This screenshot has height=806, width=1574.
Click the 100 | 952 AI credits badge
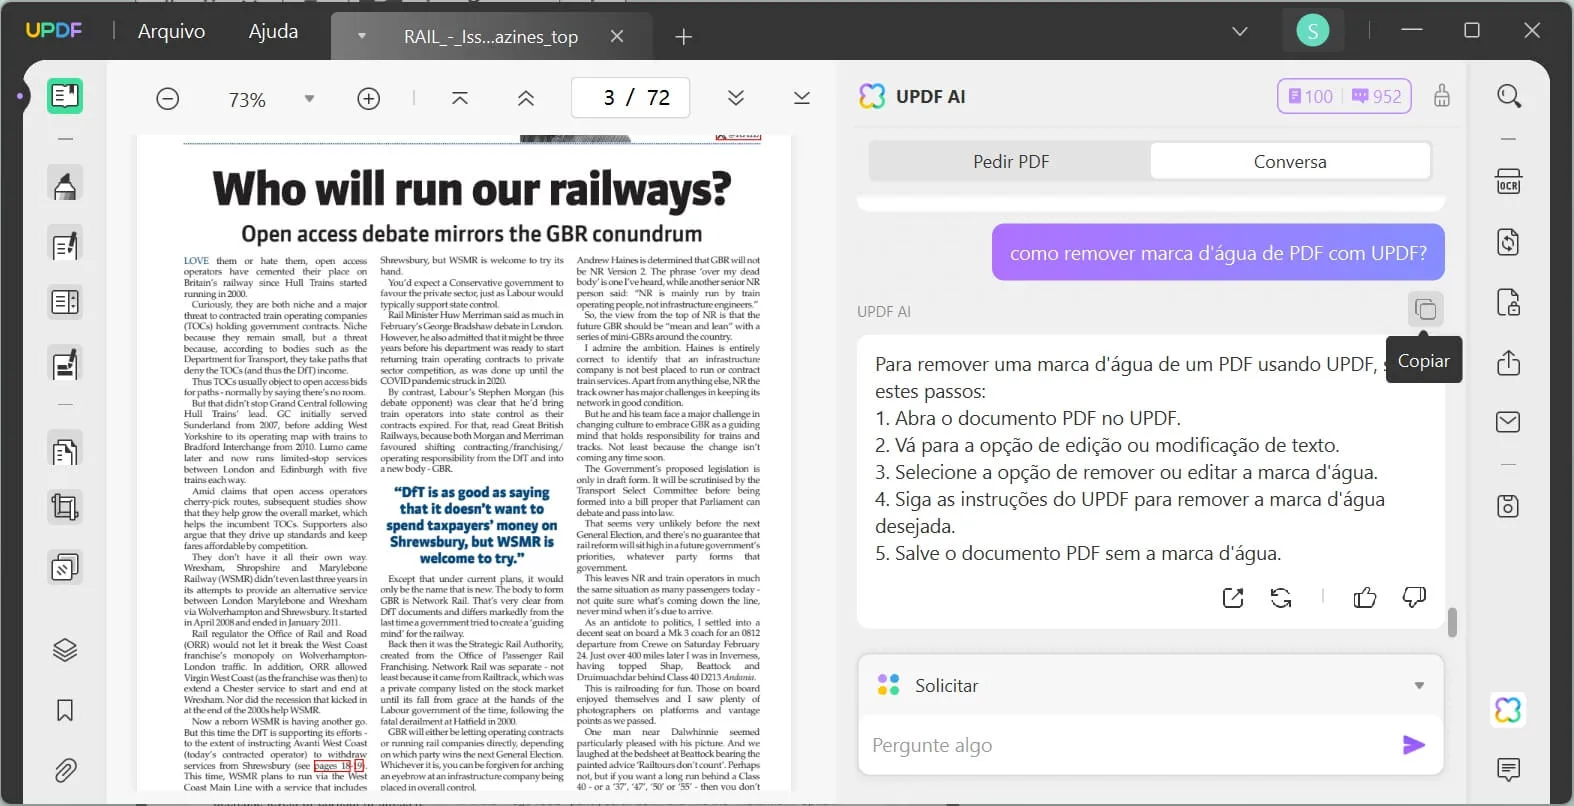pos(1344,96)
